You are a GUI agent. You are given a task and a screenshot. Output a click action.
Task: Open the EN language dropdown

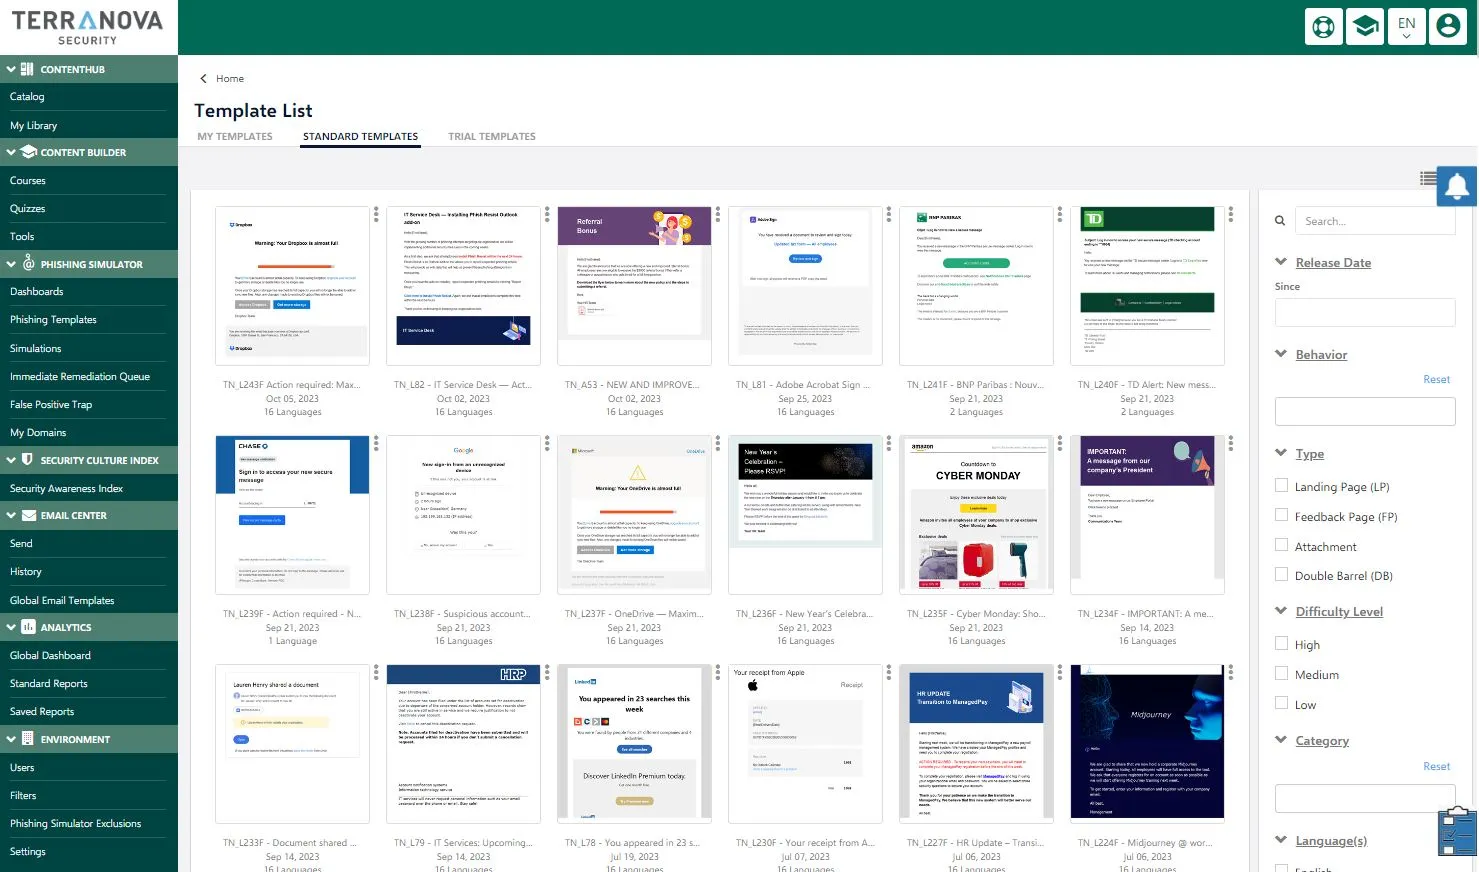1406,26
